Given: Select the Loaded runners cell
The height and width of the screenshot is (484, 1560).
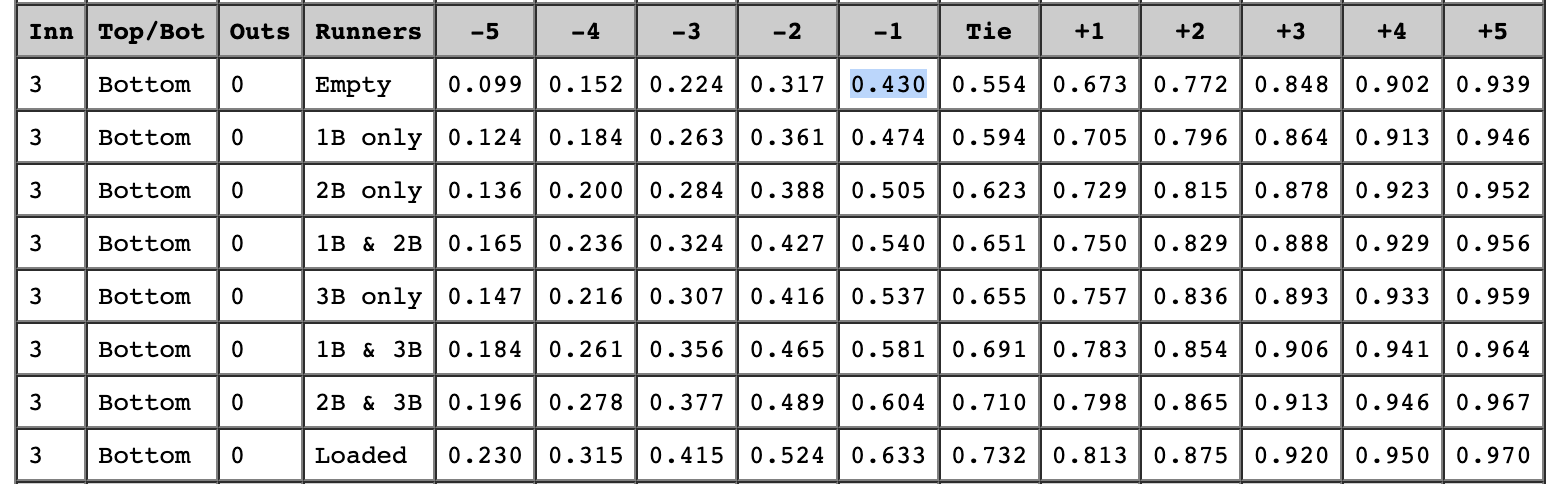Looking at the screenshot, I should [361, 456].
